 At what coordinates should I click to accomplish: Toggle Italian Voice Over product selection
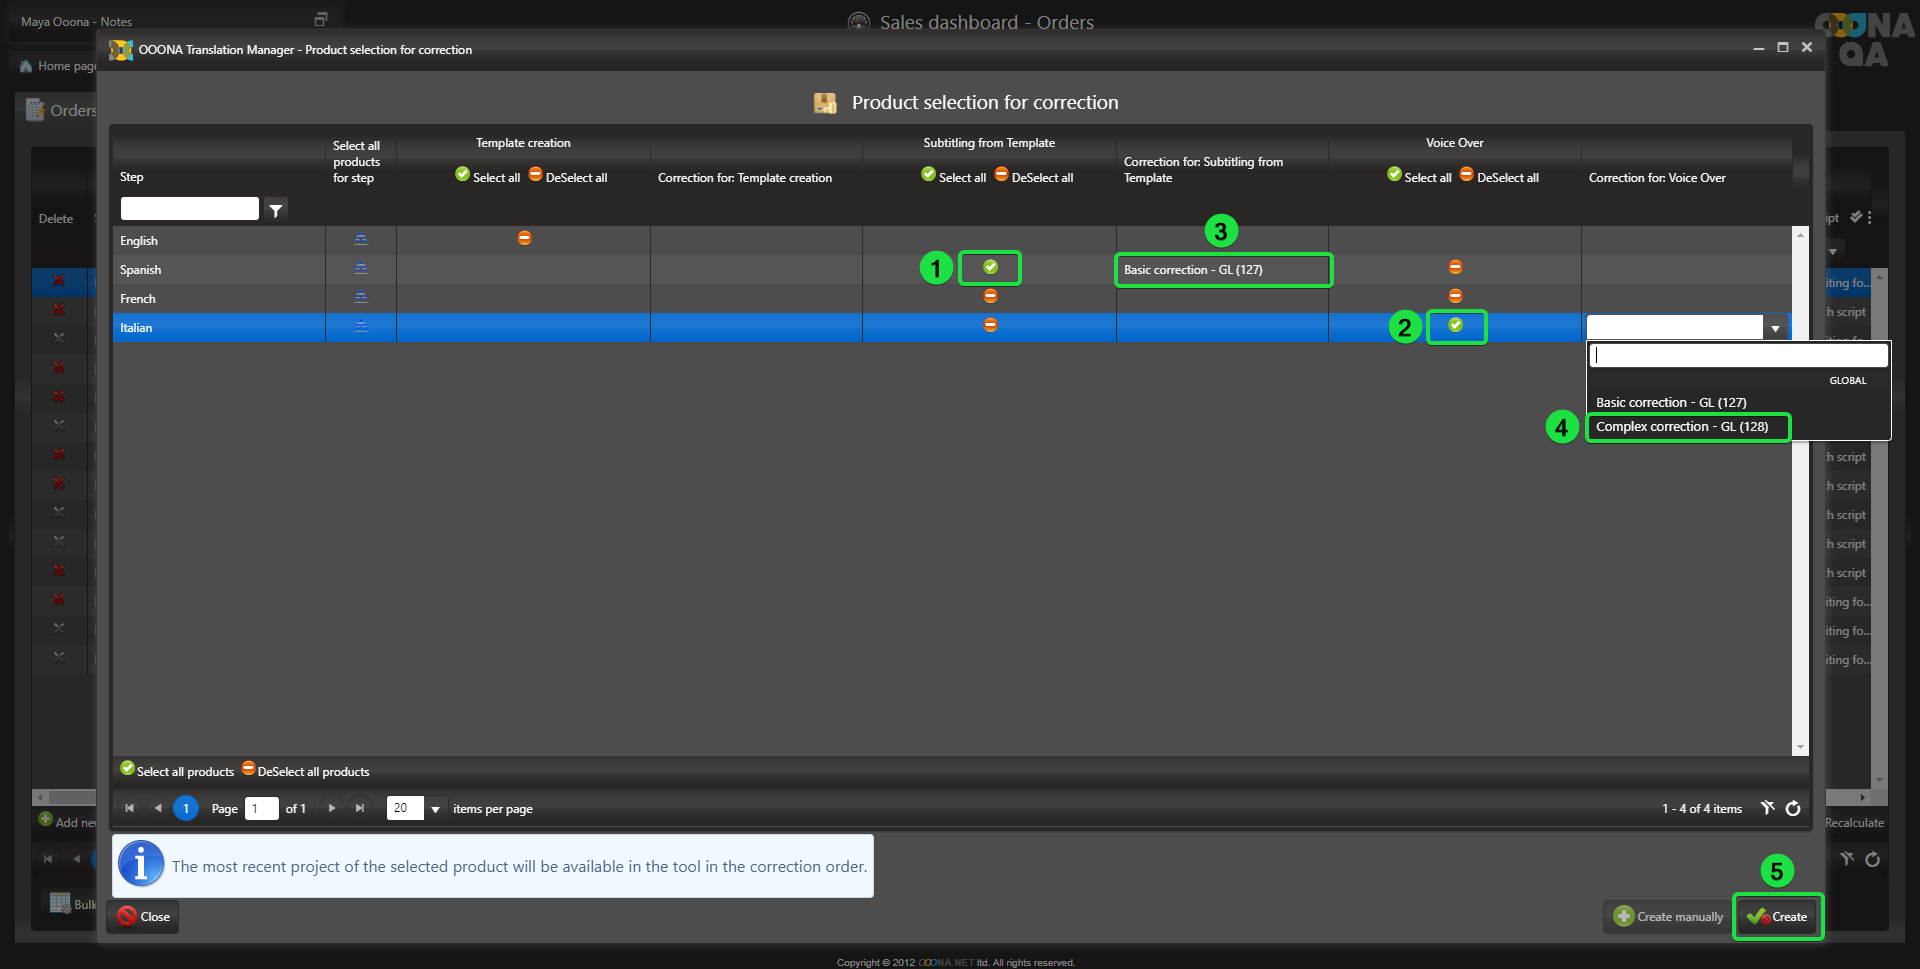click(x=1456, y=325)
